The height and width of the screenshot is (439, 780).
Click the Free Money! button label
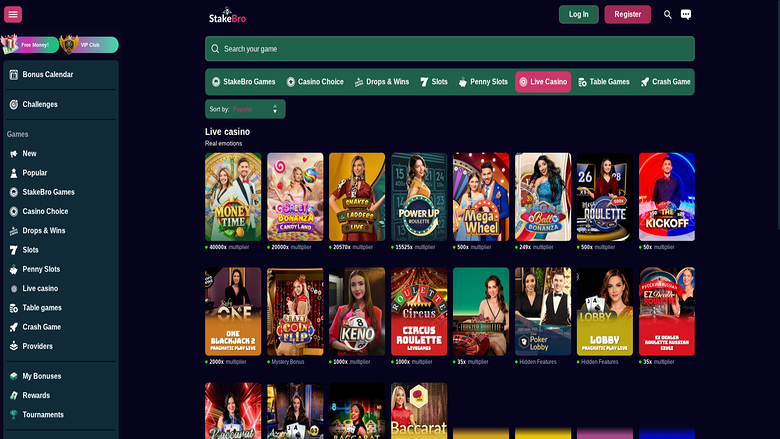point(35,45)
